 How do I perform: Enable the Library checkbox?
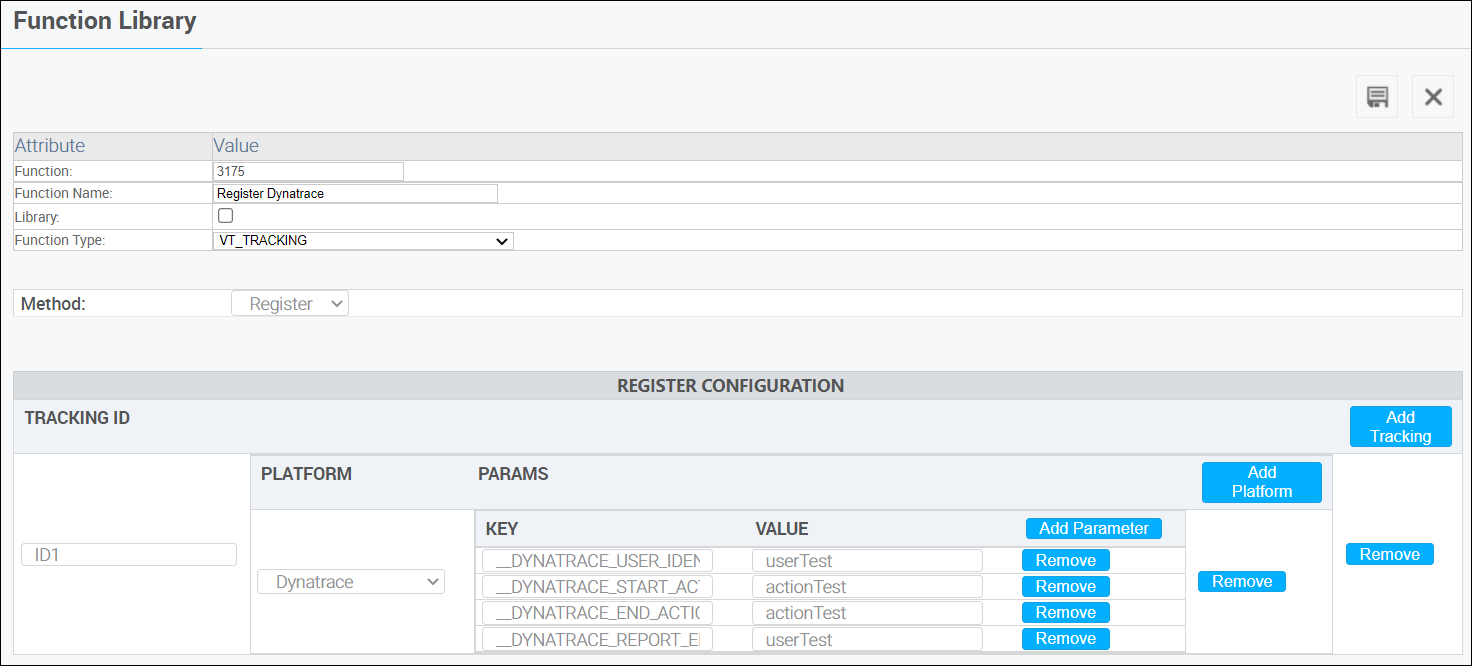tap(225, 215)
